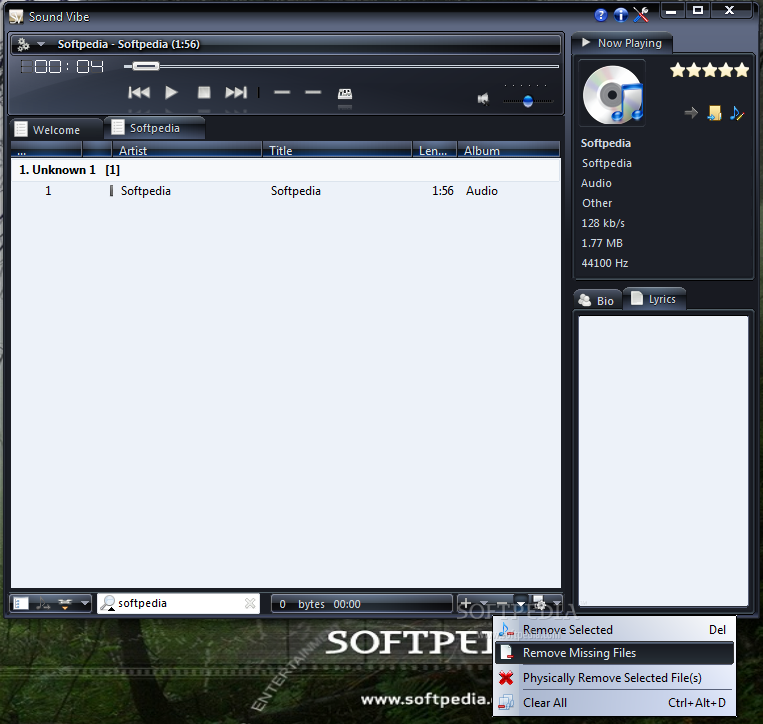The width and height of the screenshot is (763, 724).
Task: Skip to the previous track
Action: click(x=139, y=92)
